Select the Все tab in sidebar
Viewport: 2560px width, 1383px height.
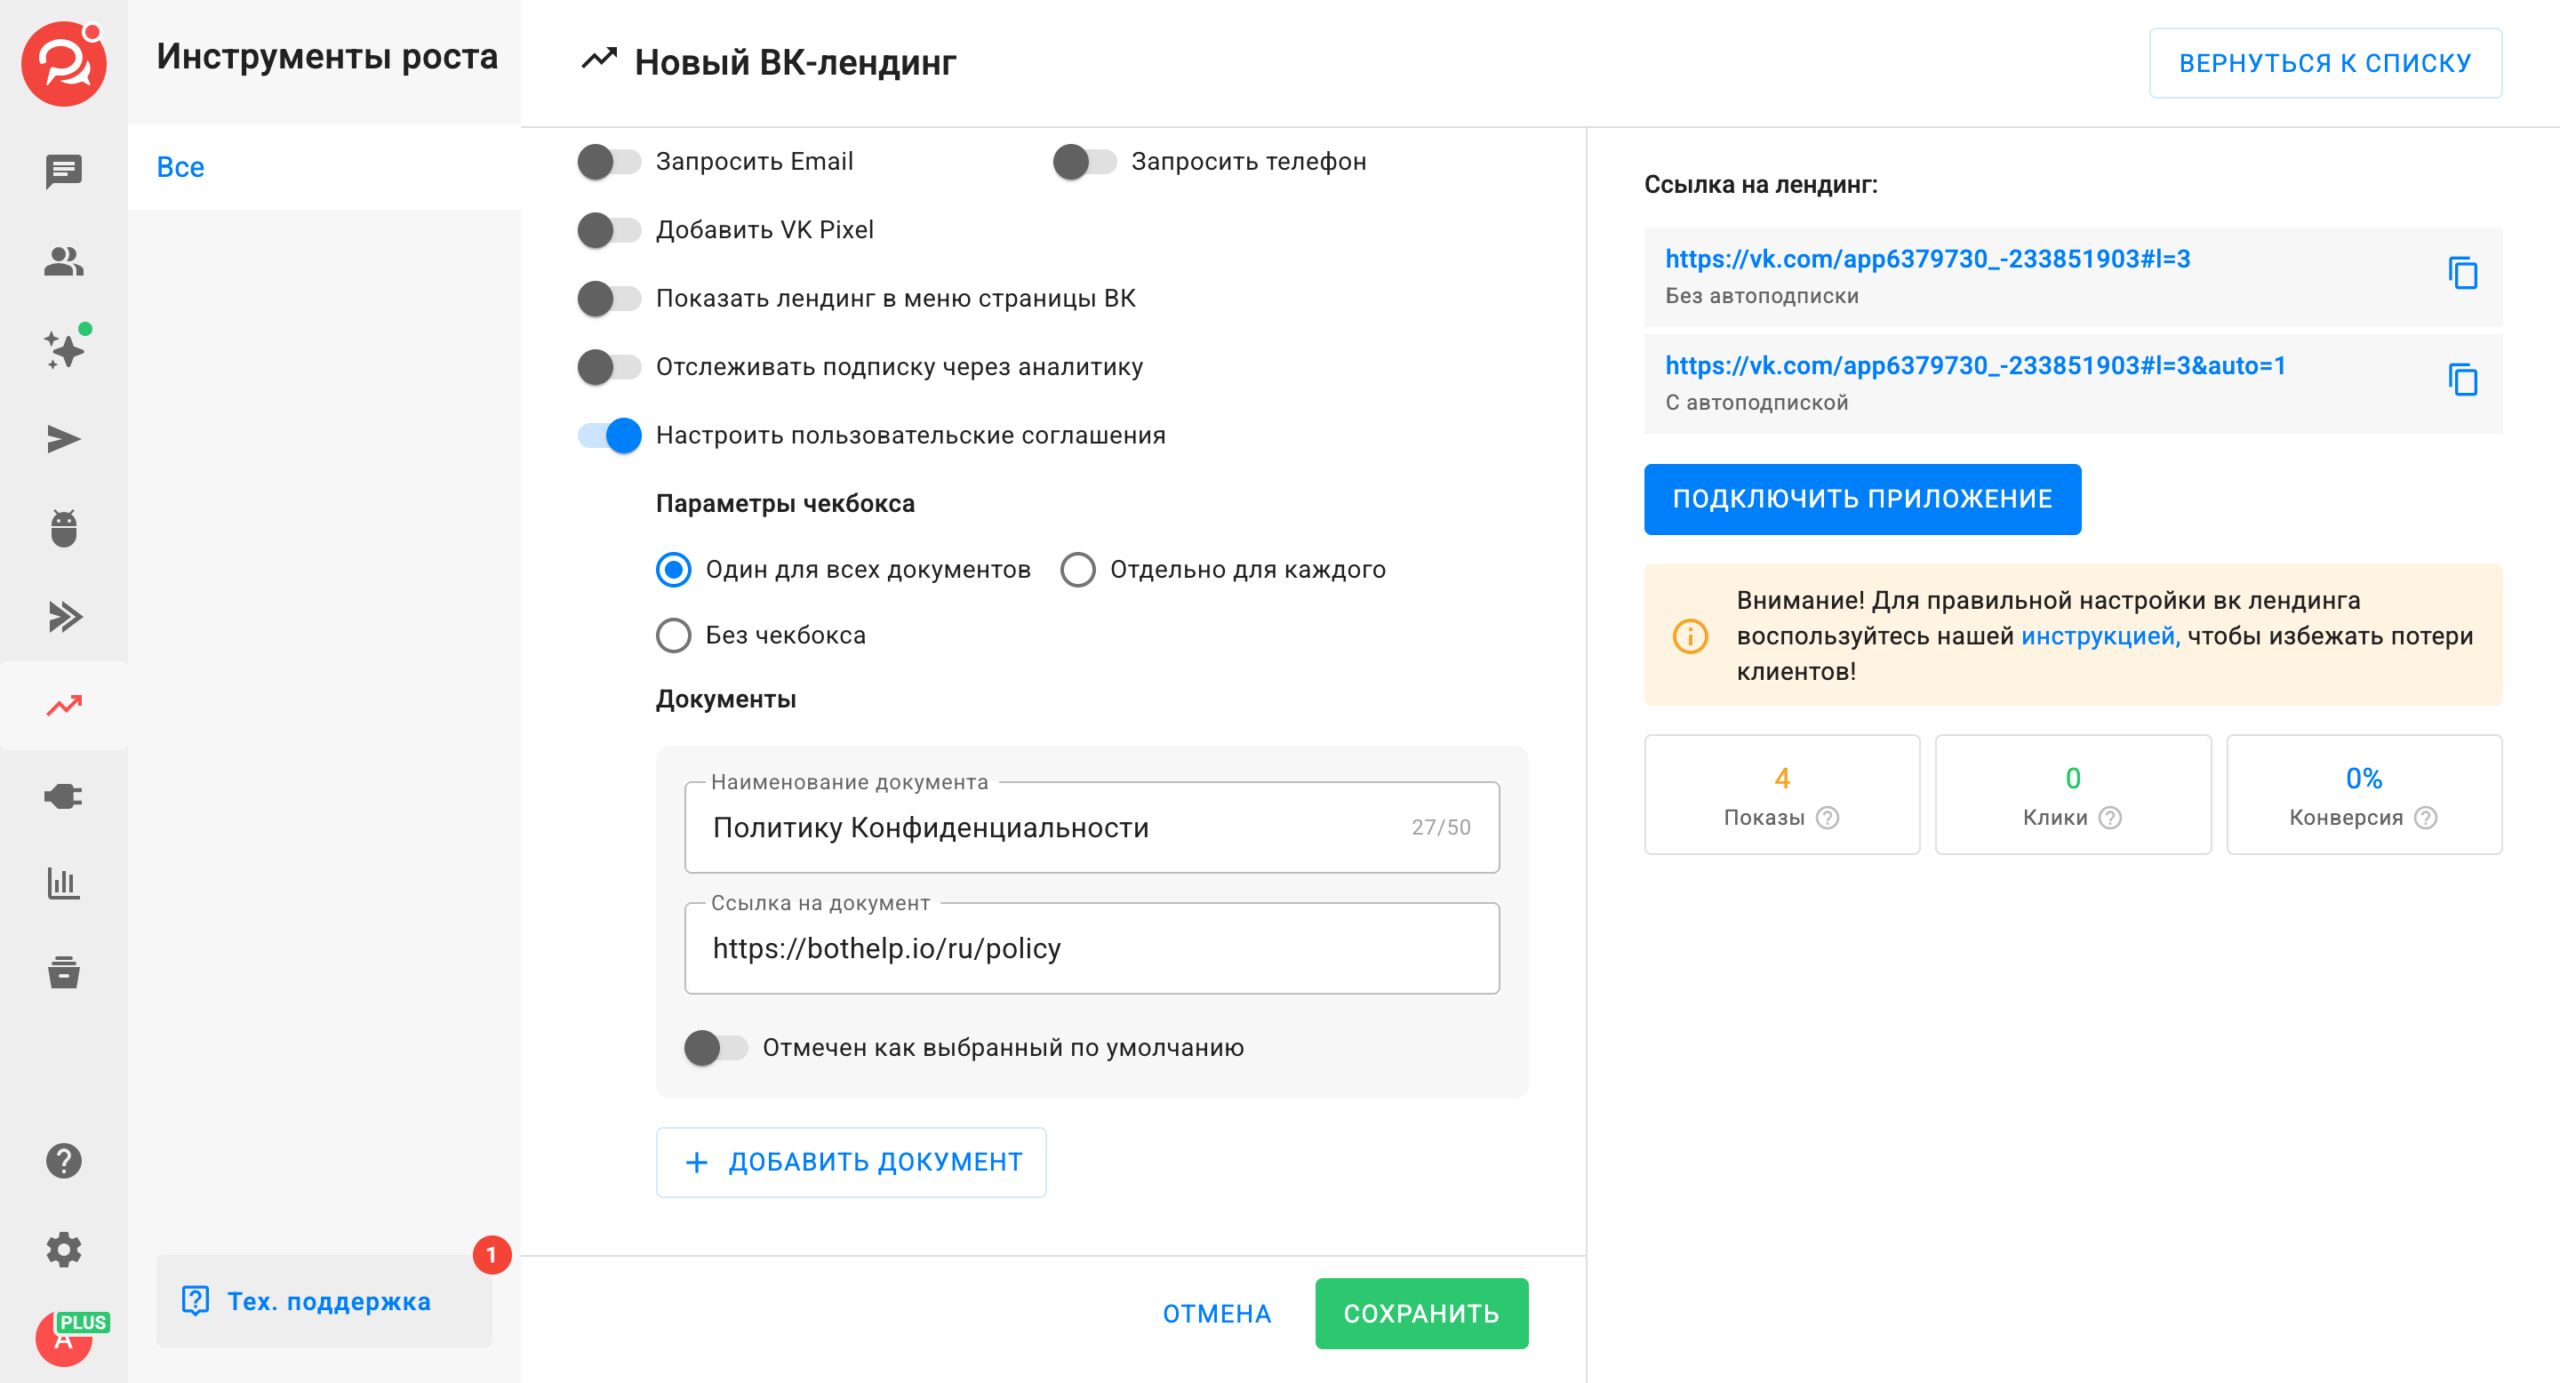point(180,167)
